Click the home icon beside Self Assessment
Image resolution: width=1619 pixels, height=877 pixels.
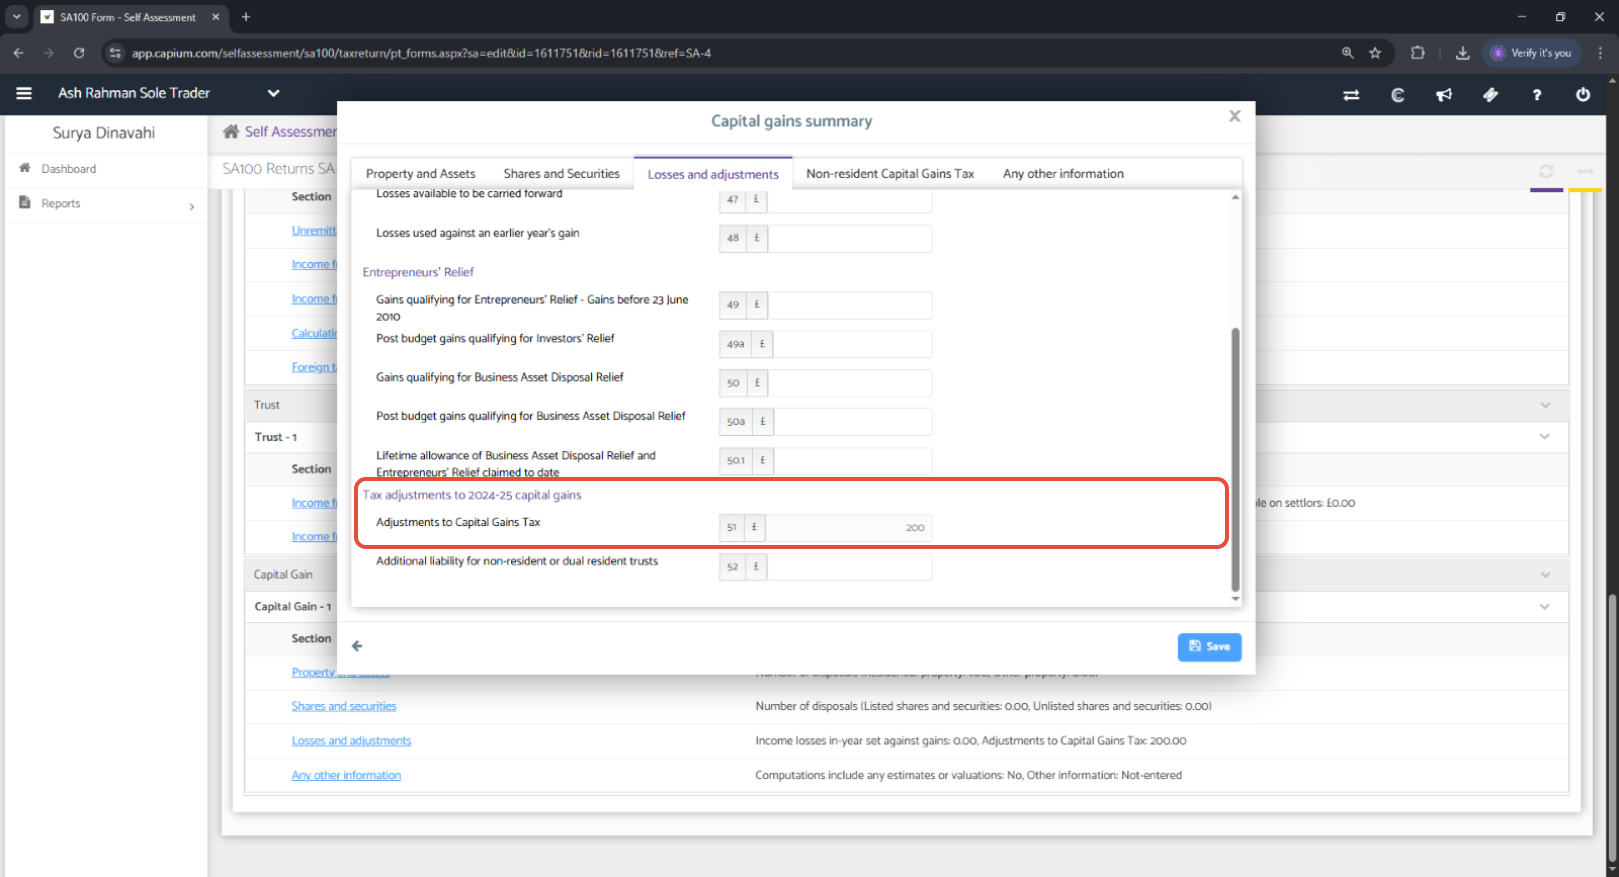(x=231, y=131)
